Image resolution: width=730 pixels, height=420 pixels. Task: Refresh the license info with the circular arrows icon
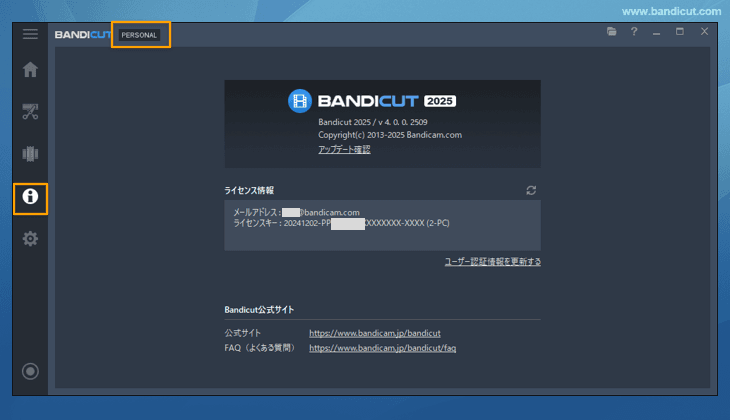pos(532,190)
